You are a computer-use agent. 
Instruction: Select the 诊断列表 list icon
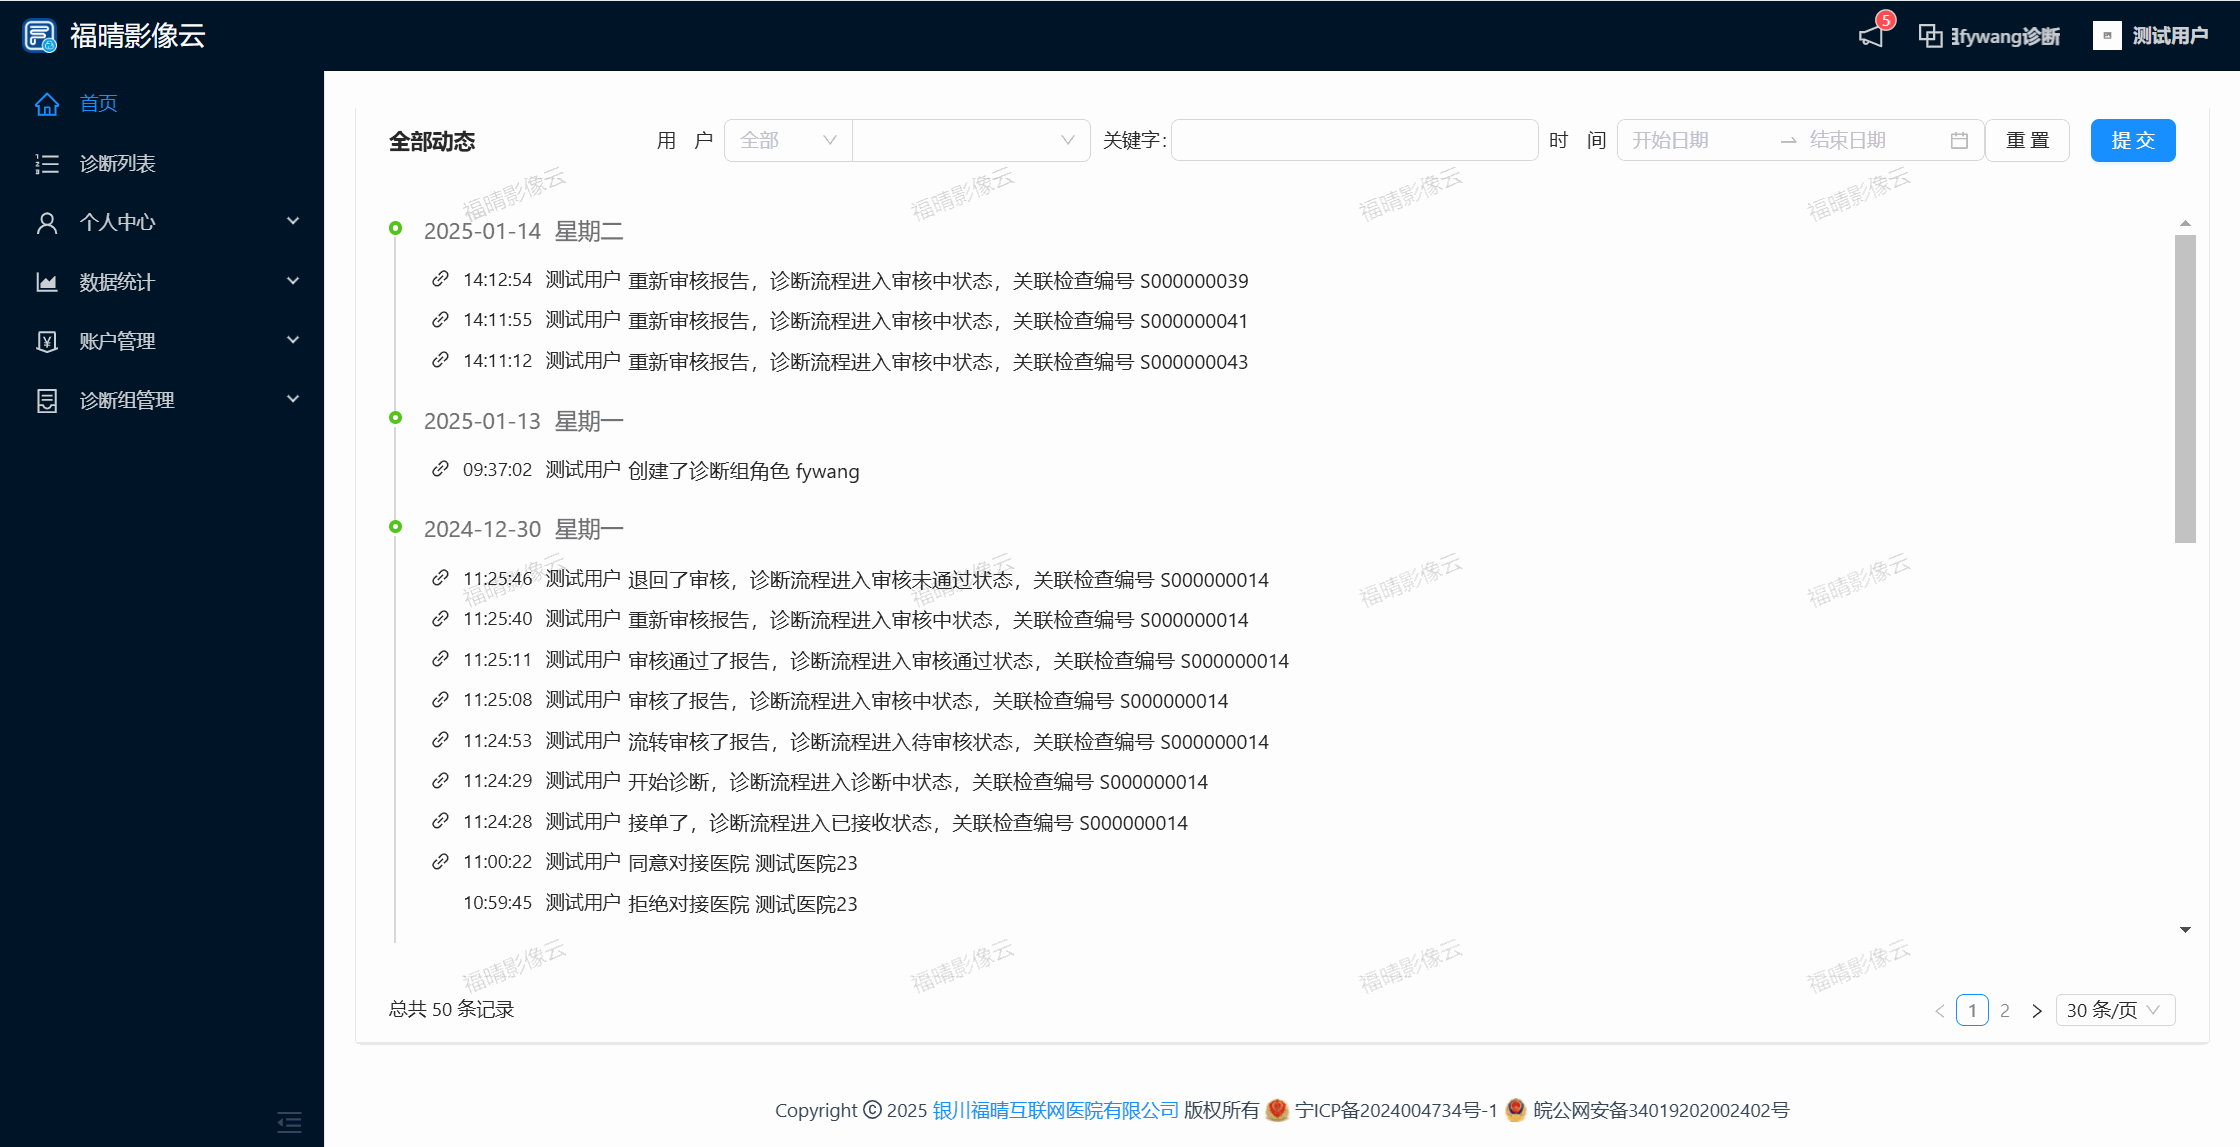(47, 163)
